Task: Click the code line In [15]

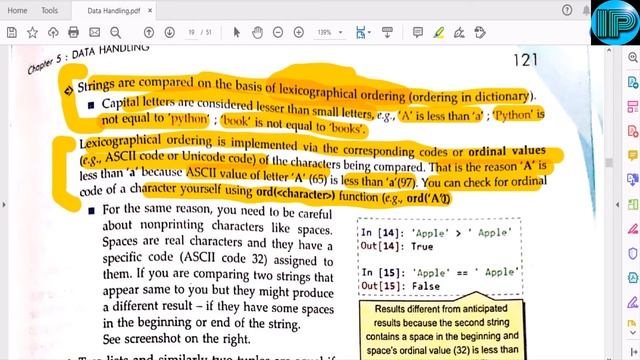Action: coord(440,272)
